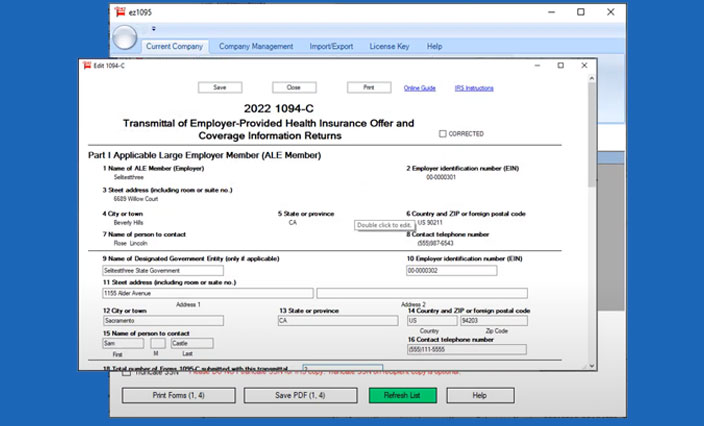The width and height of the screenshot is (704, 426).
Task: Click the Designated Government Entity name field
Action: point(163,271)
